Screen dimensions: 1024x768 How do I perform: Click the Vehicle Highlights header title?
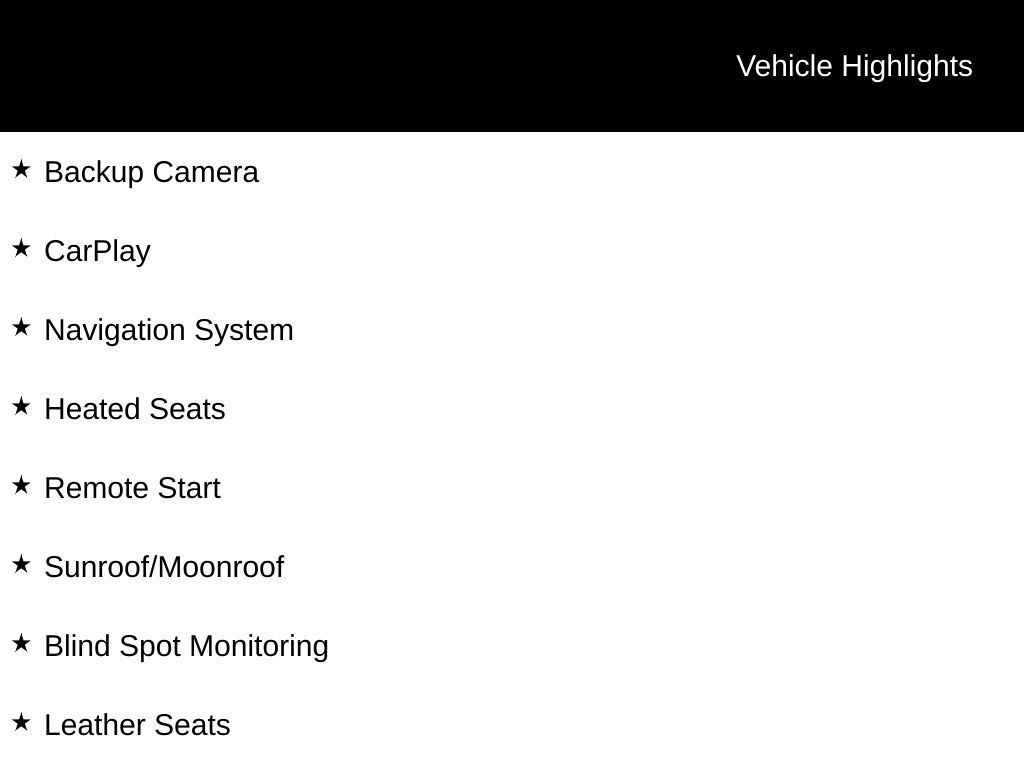(x=854, y=67)
